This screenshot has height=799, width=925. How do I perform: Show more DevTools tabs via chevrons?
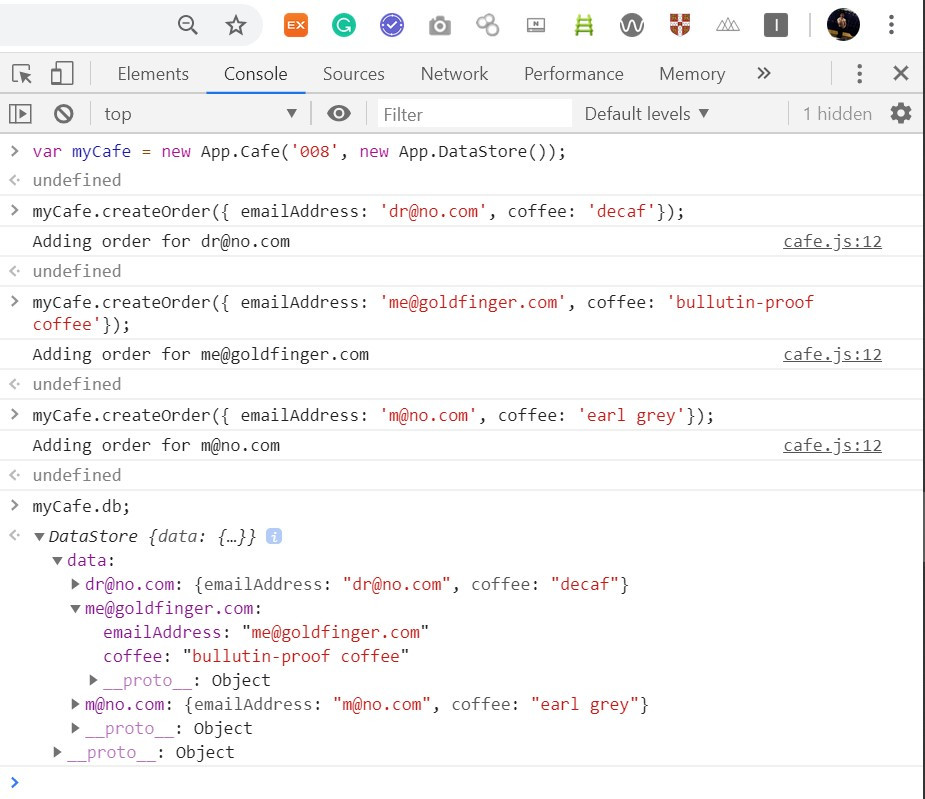click(764, 73)
